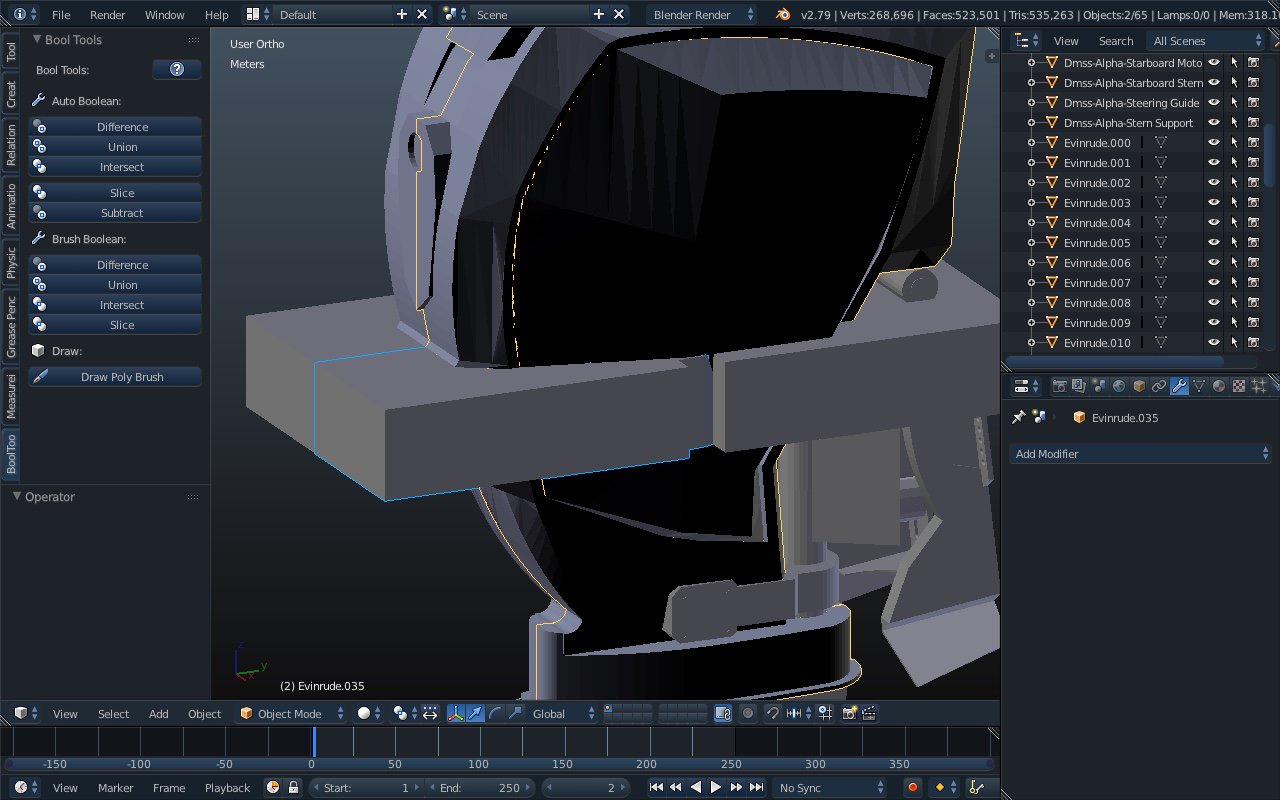The width and height of the screenshot is (1280, 800).
Task: Expand Evinrude.002 tree row plus icon
Action: (1031, 182)
